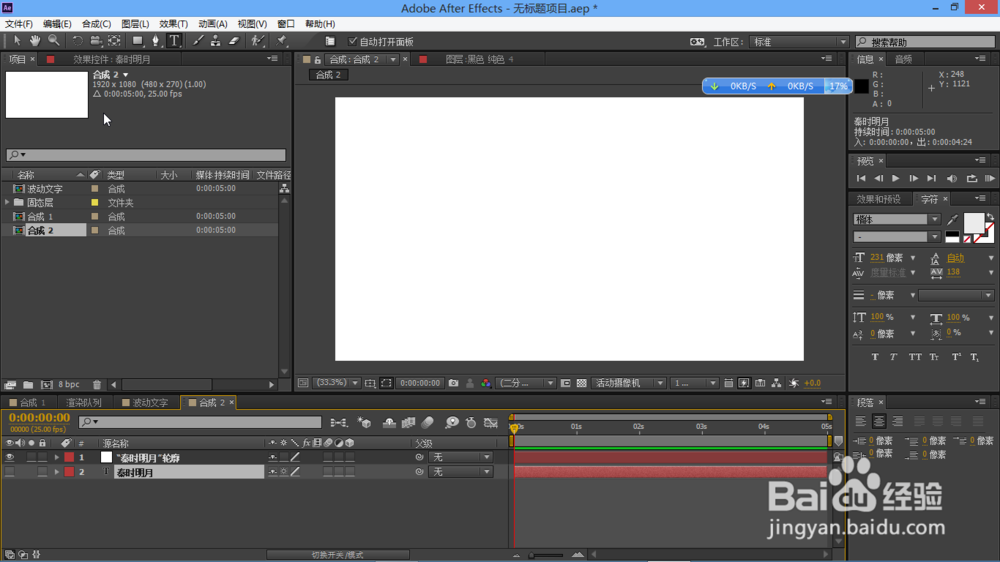Select the Clone Stamp tool
Image resolution: width=1000 pixels, height=562 pixels.
coord(216,41)
